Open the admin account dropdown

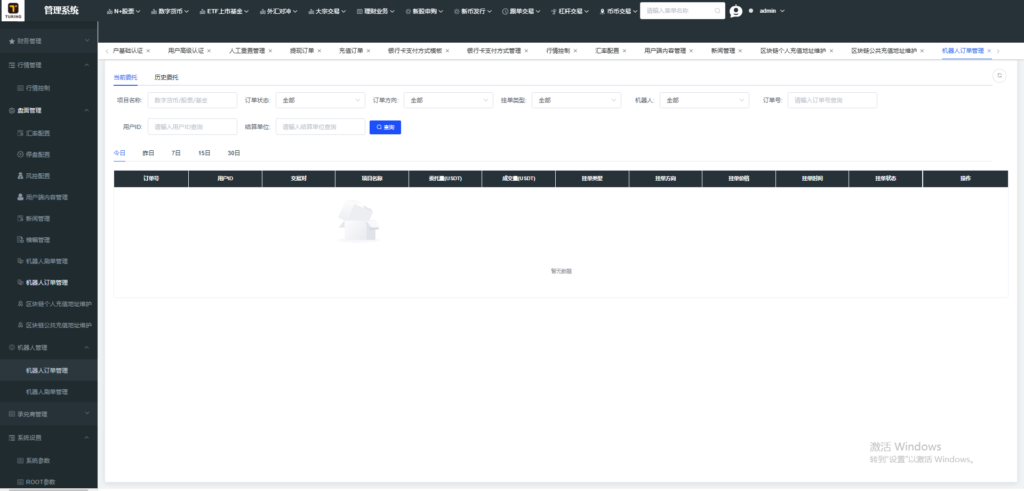pos(771,11)
